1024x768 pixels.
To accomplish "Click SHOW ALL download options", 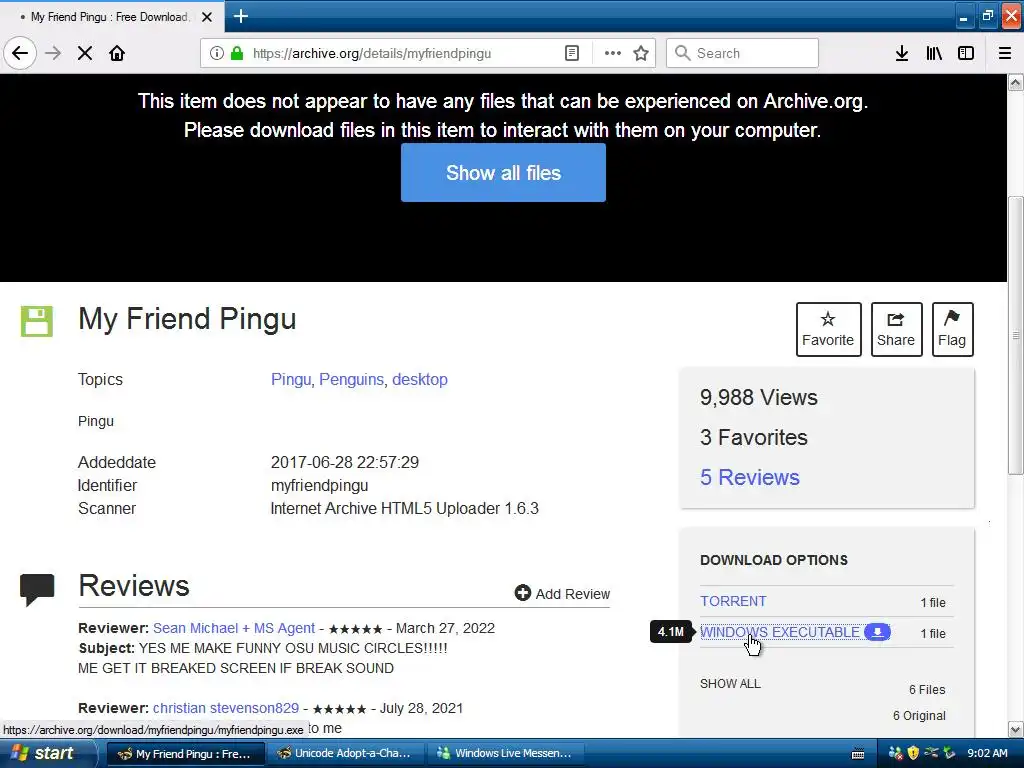I will click(730, 684).
